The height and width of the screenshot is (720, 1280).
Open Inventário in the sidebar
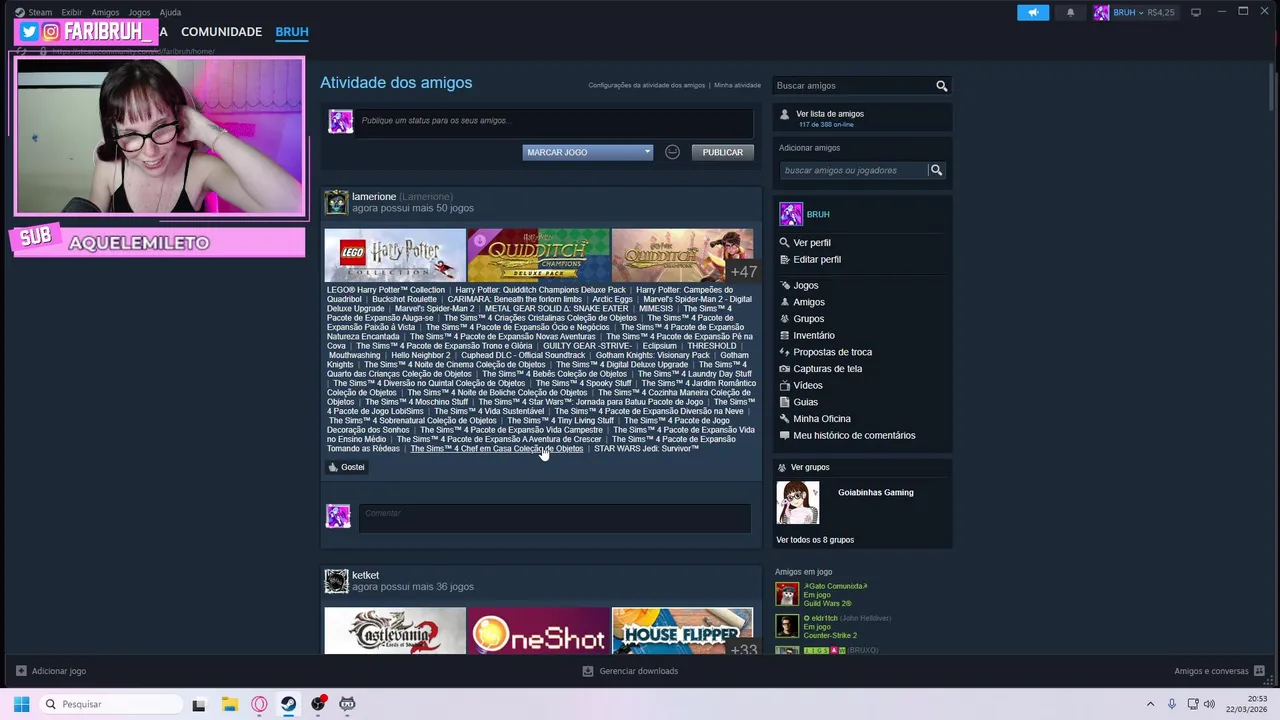[813, 336]
